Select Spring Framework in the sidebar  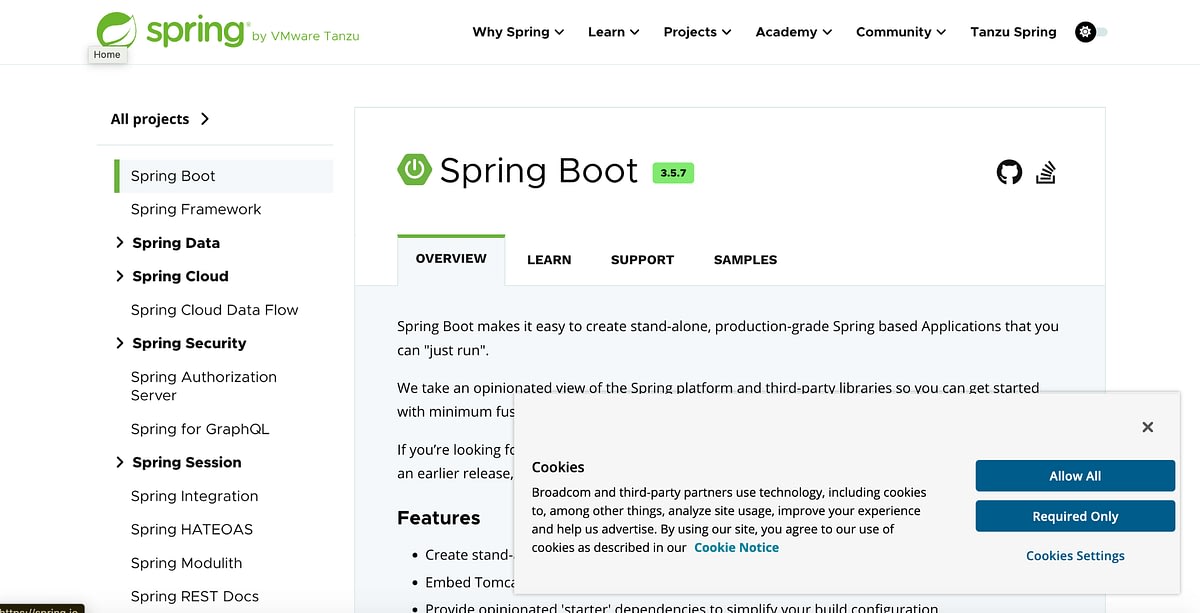tap(196, 209)
